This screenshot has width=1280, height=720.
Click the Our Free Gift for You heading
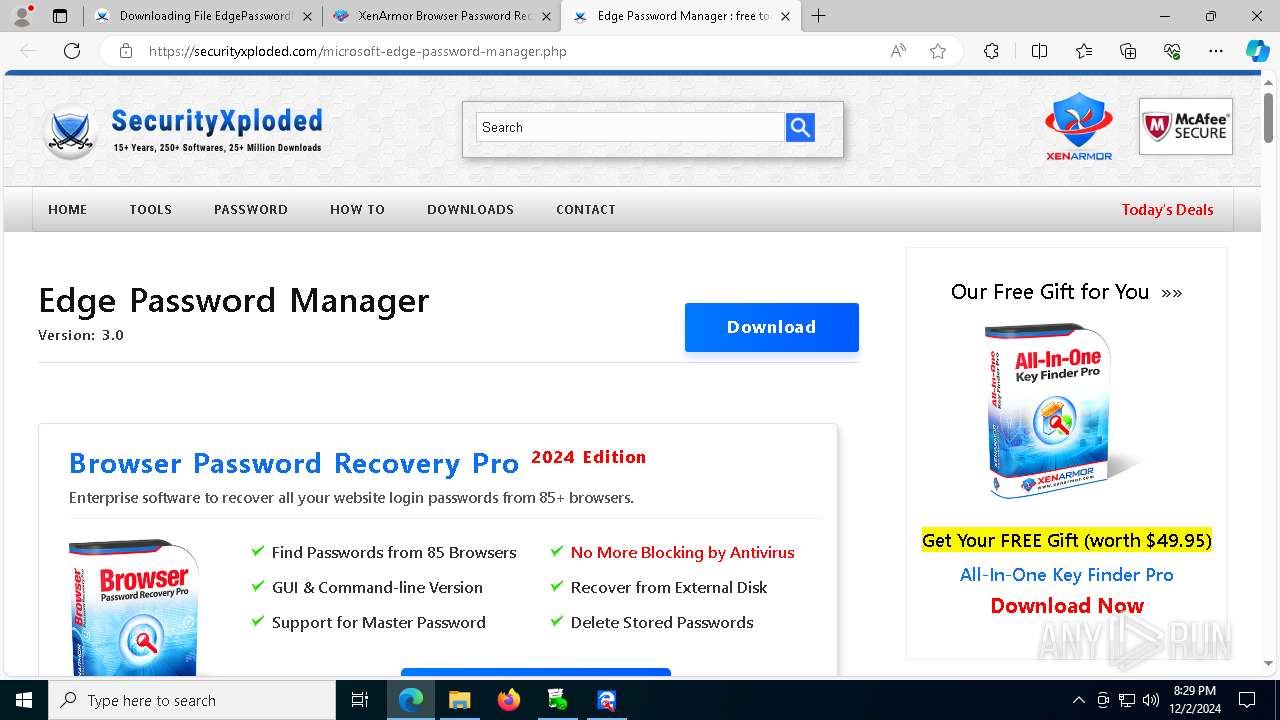click(x=1066, y=291)
